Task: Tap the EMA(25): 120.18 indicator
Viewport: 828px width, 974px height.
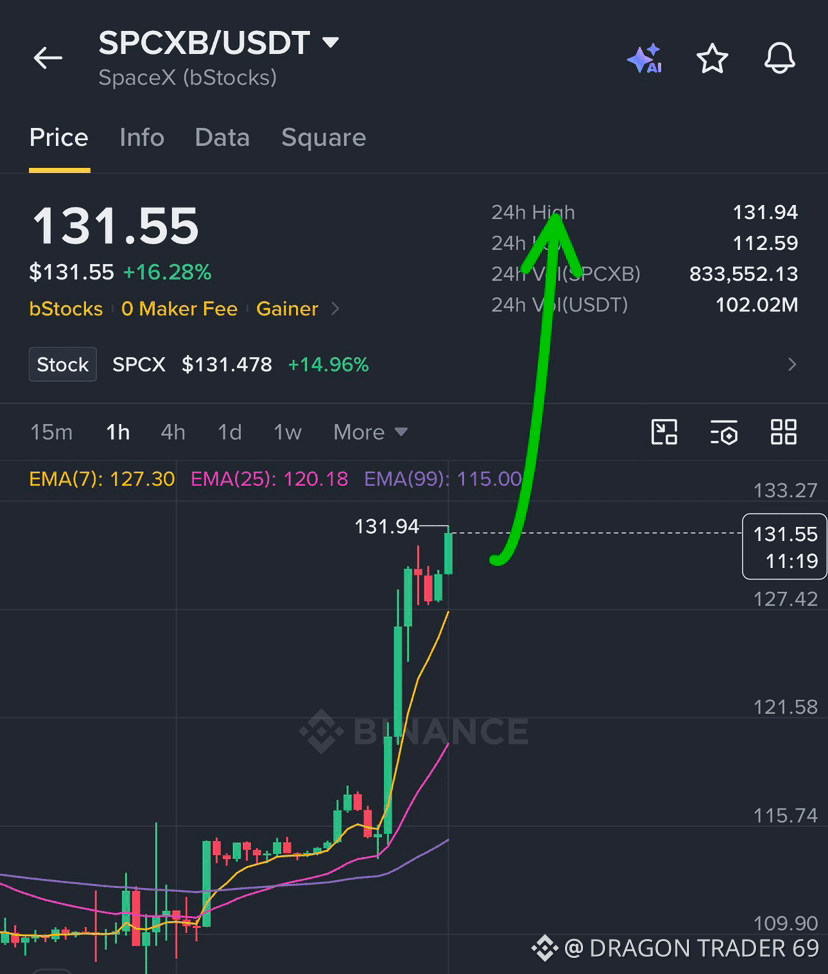Action: (x=269, y=479)
